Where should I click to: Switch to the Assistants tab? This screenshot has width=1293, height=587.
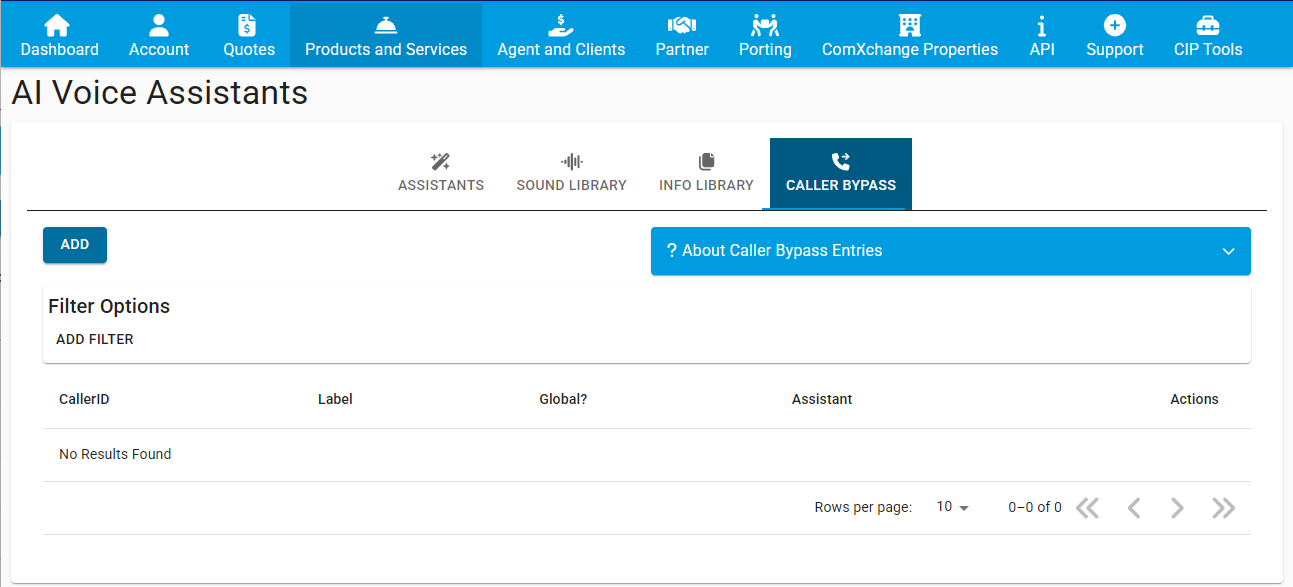click(x=441, y=173)
